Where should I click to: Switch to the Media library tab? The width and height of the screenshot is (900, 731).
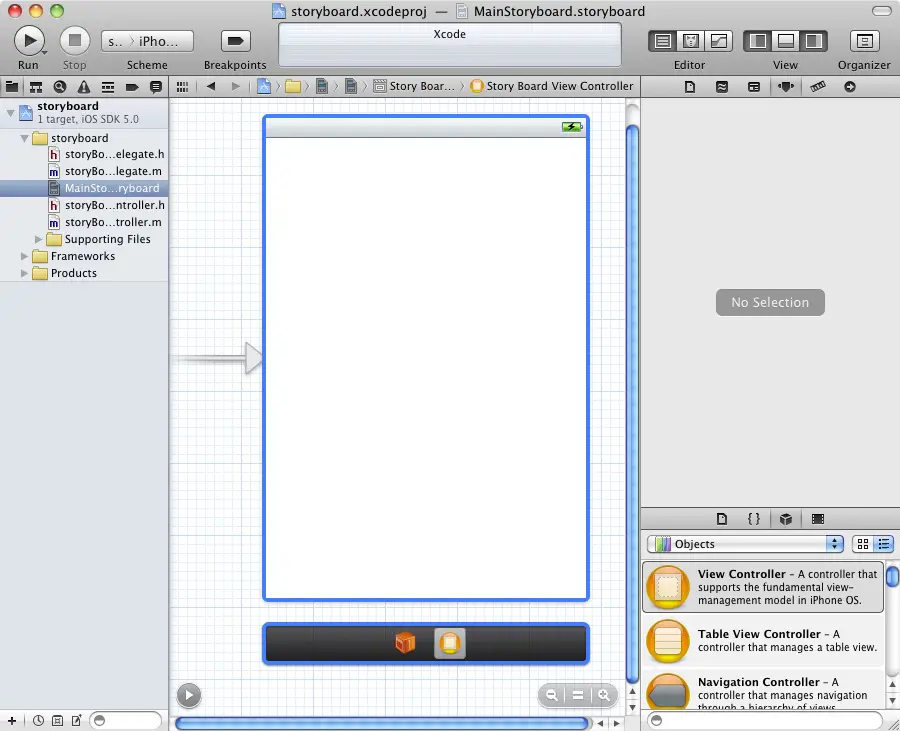(818, 519)
